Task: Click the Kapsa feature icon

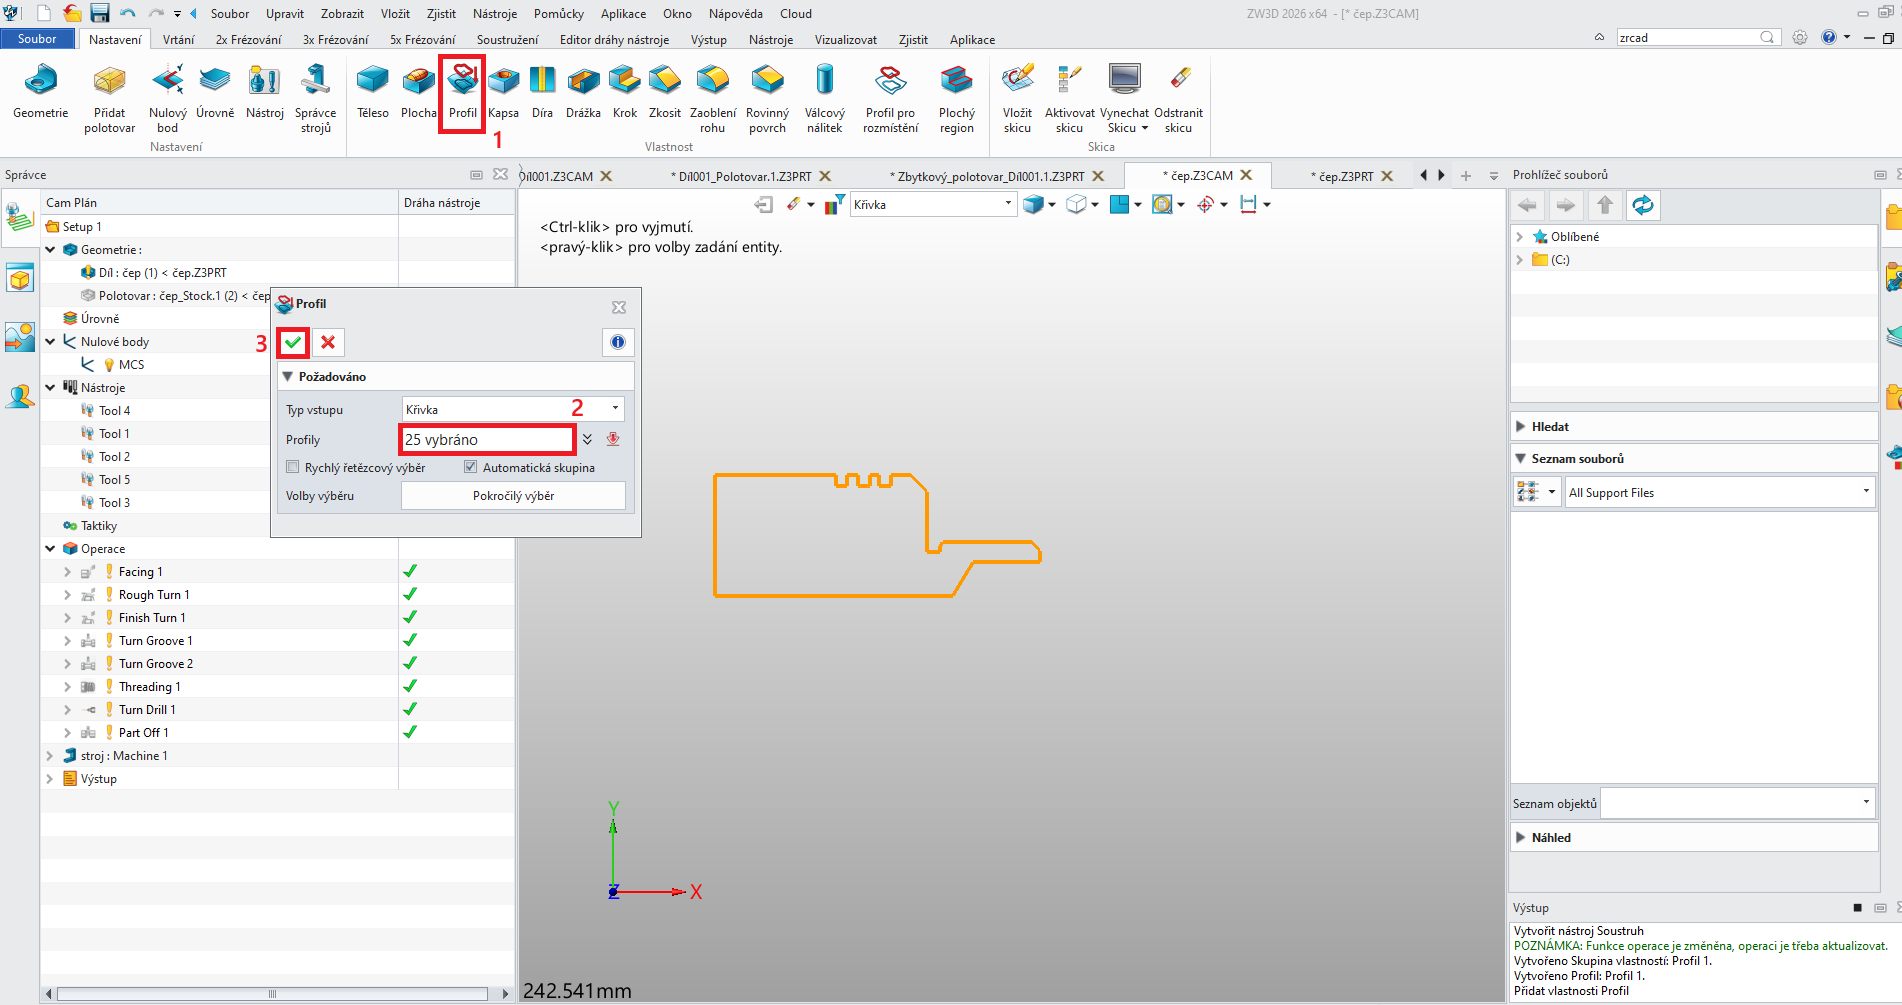Action: point(503,92)
